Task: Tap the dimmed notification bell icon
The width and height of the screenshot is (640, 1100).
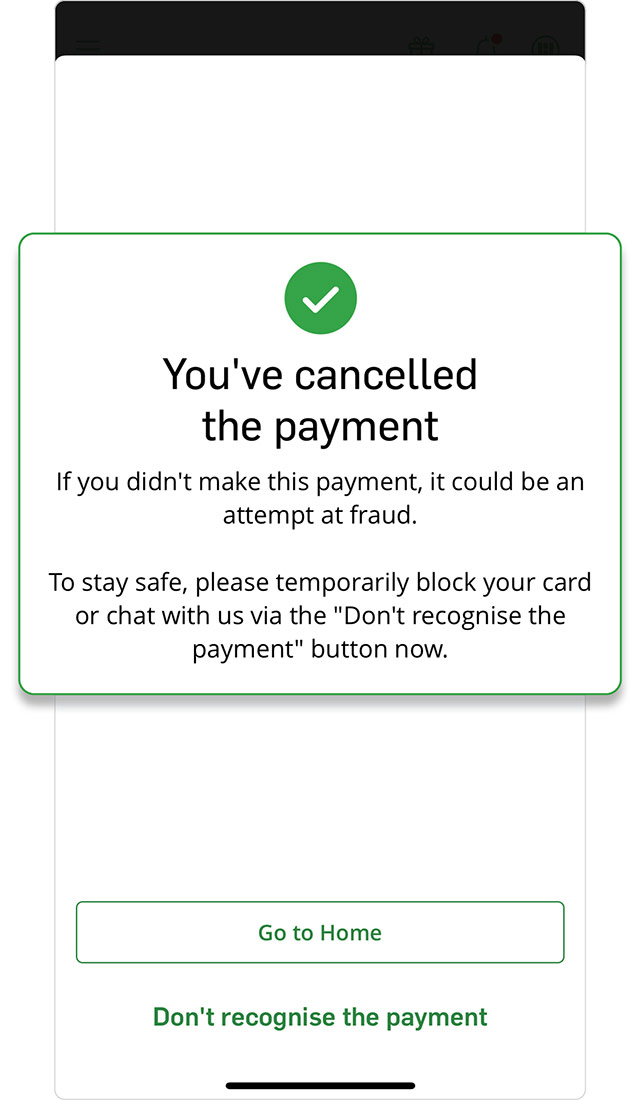Action: point(487,46)
